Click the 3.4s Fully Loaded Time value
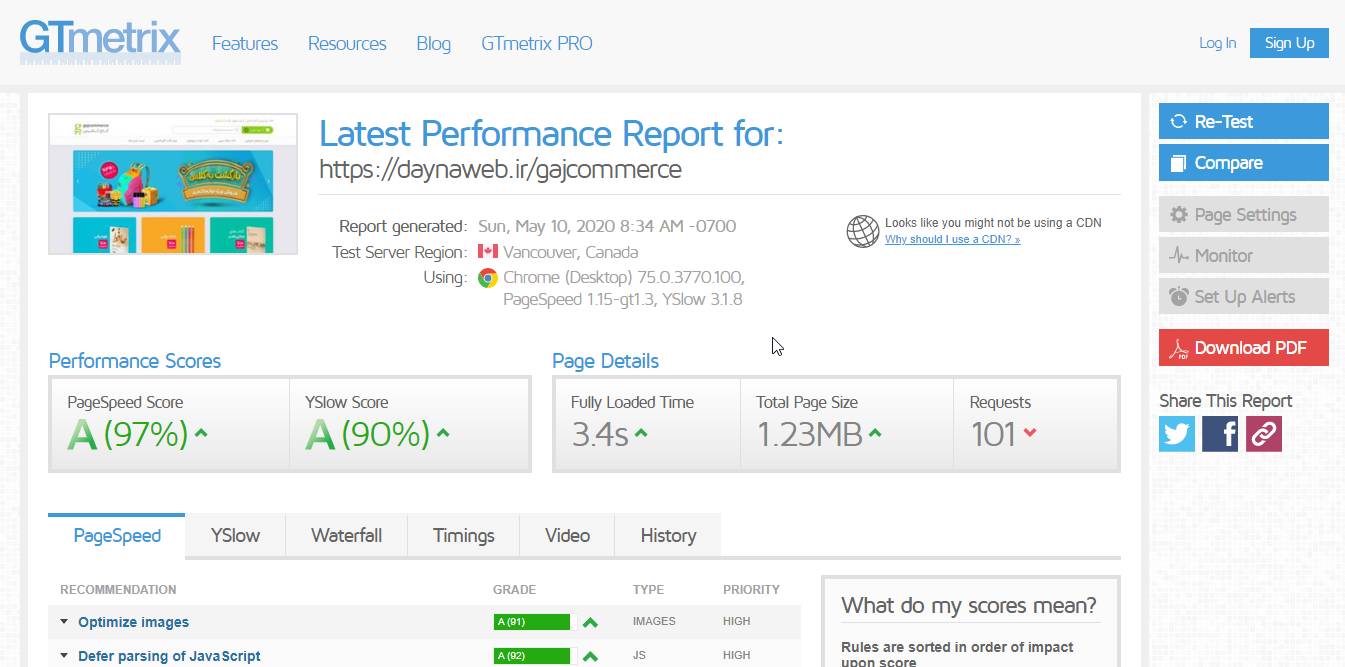The width and height of the screenshot is (1345, 667). pos(600,434)
